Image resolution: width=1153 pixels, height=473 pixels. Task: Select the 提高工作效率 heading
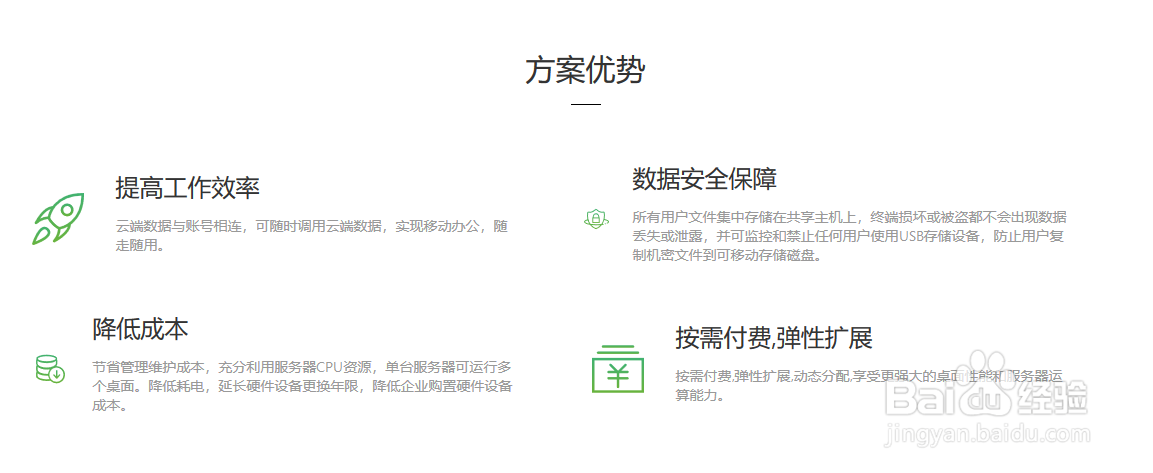tap(188, 188)
